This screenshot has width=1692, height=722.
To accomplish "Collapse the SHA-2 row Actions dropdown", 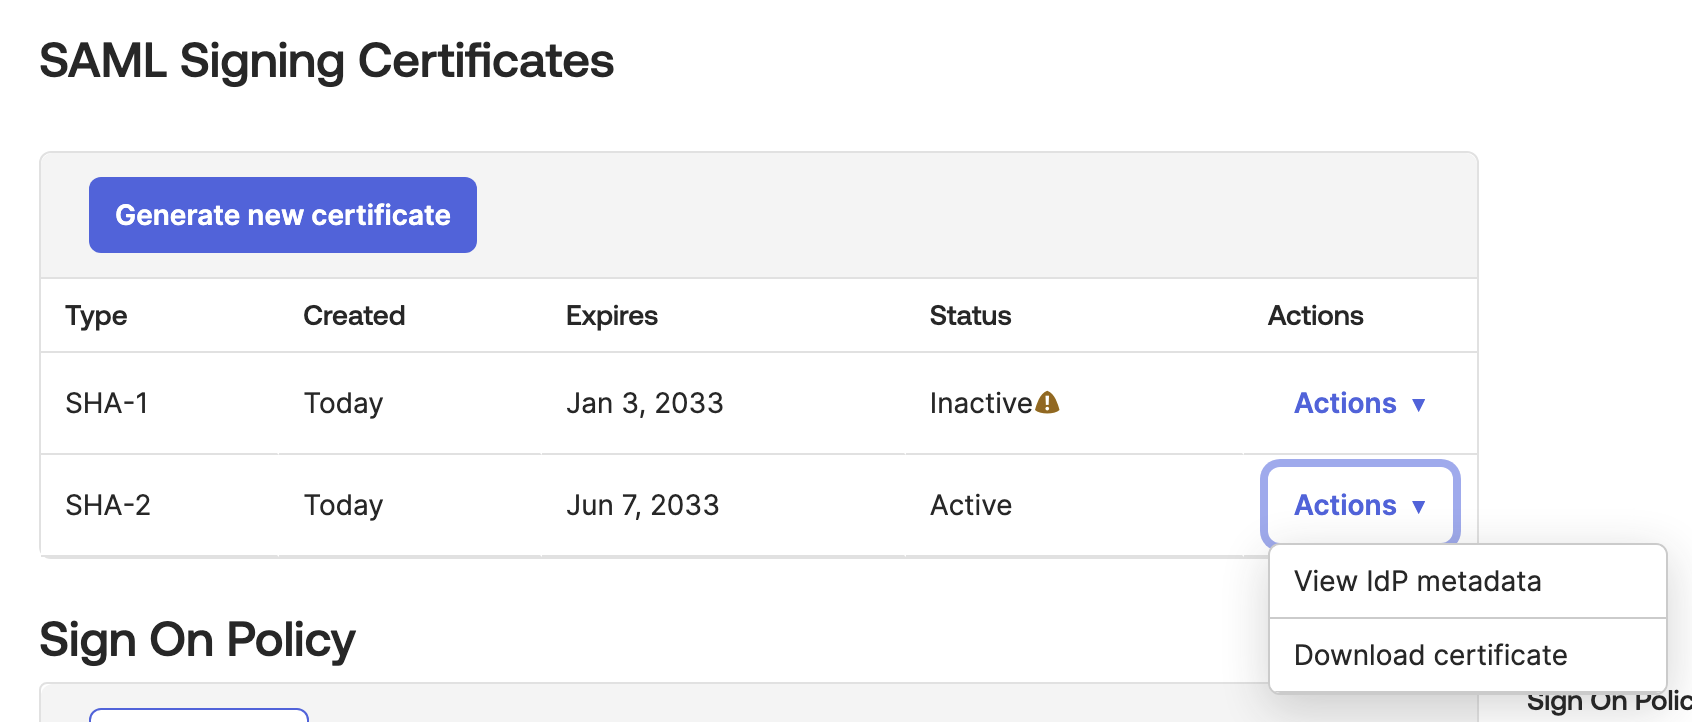I will coord(1360,505).
